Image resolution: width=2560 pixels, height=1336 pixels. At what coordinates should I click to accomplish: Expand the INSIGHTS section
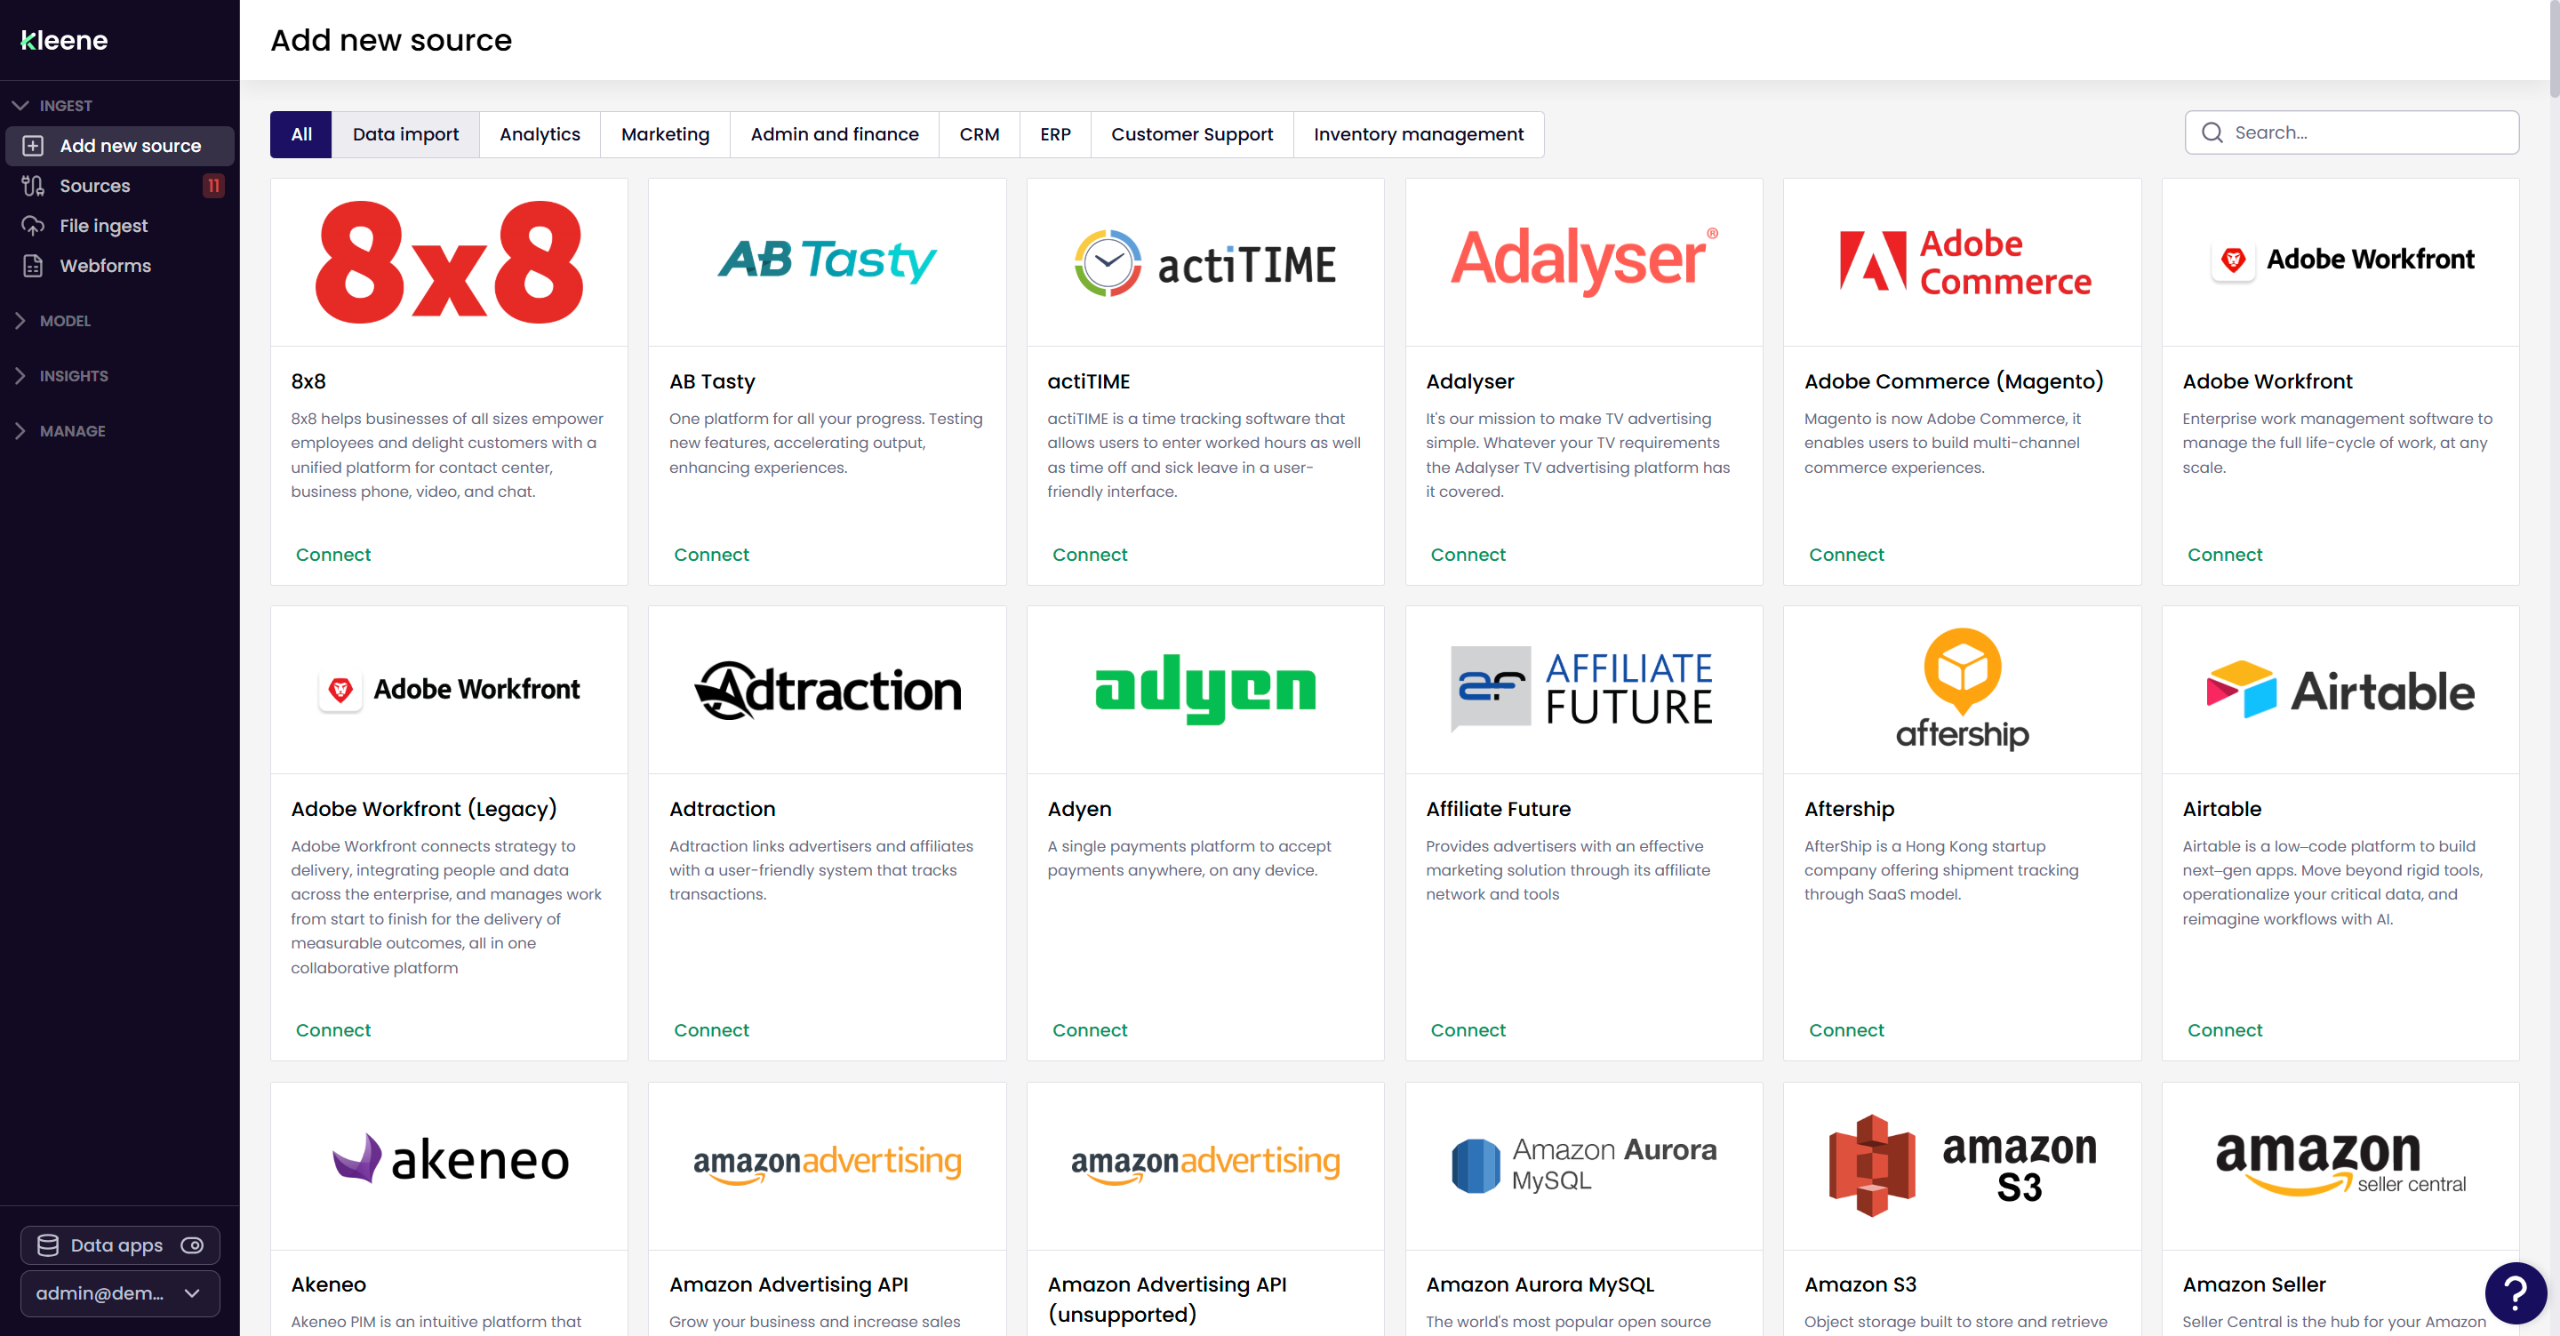tap(20, 376)
